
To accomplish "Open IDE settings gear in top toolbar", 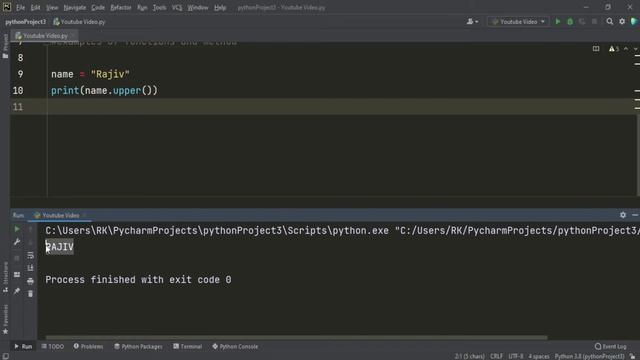I will click(x=622, y=22).
